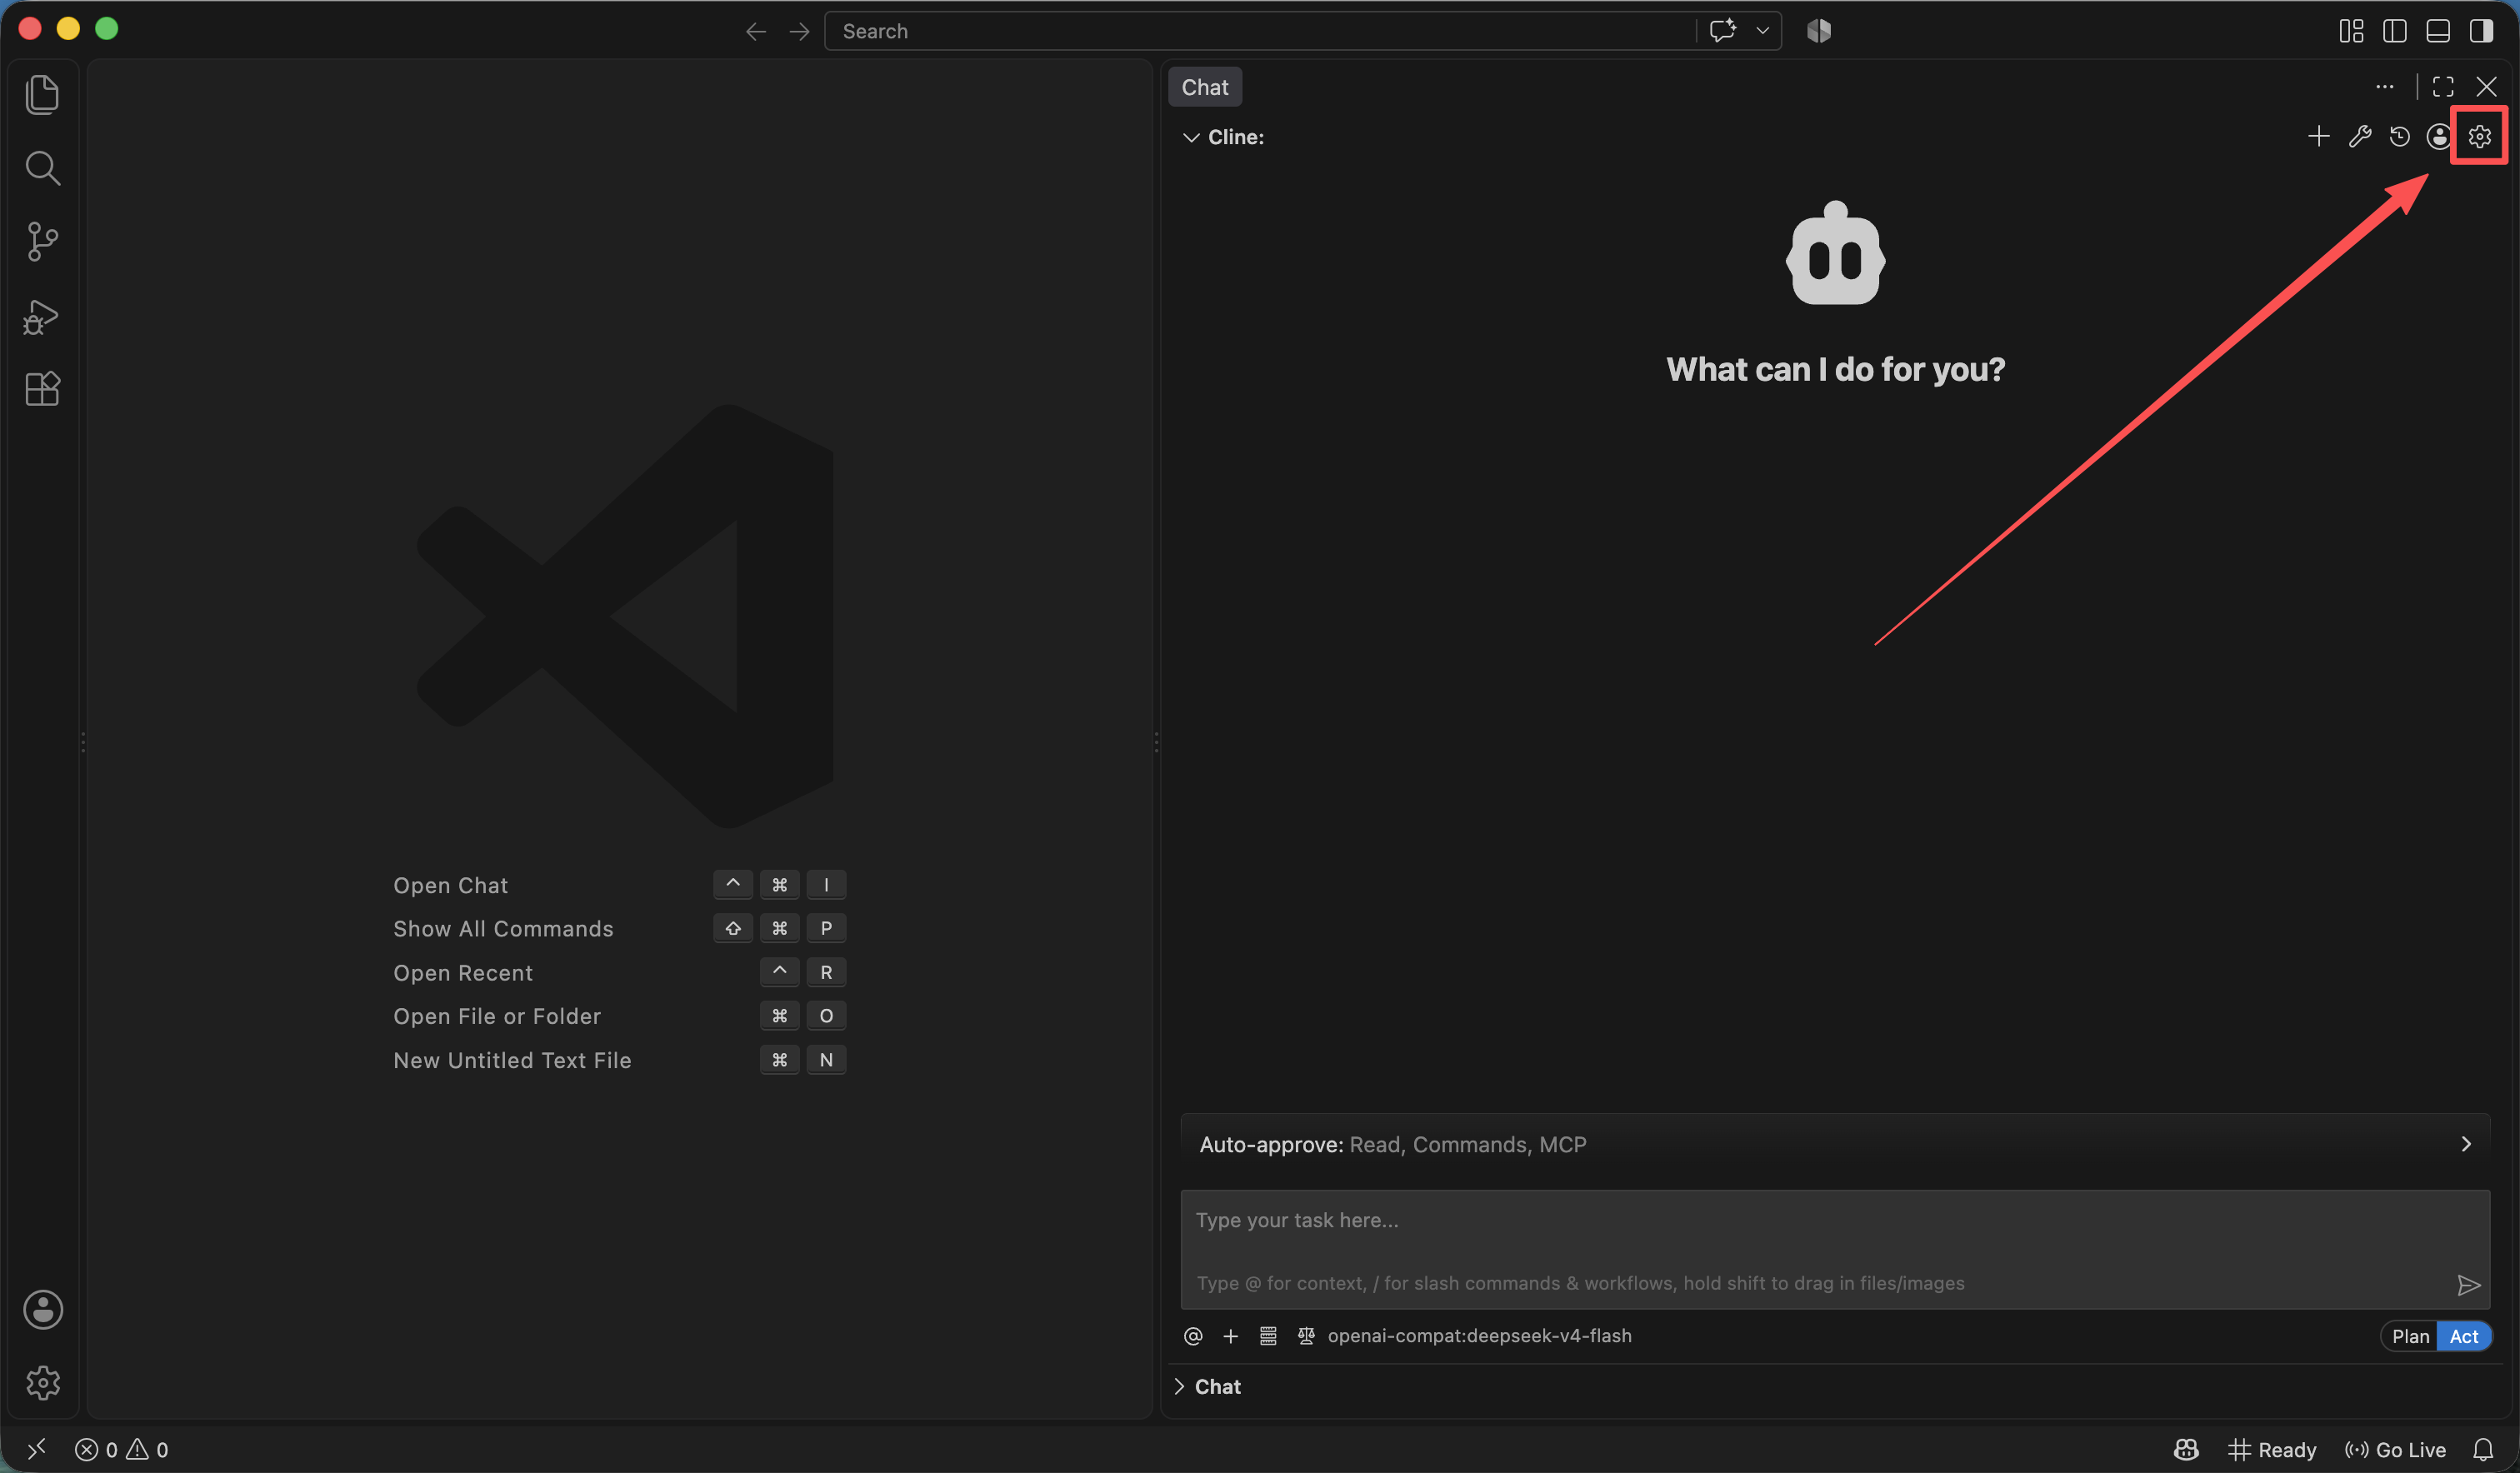2520x1473 pixels.
Task: Open the chat dropdown arrow in title bar
Action: pos(1763,31)
